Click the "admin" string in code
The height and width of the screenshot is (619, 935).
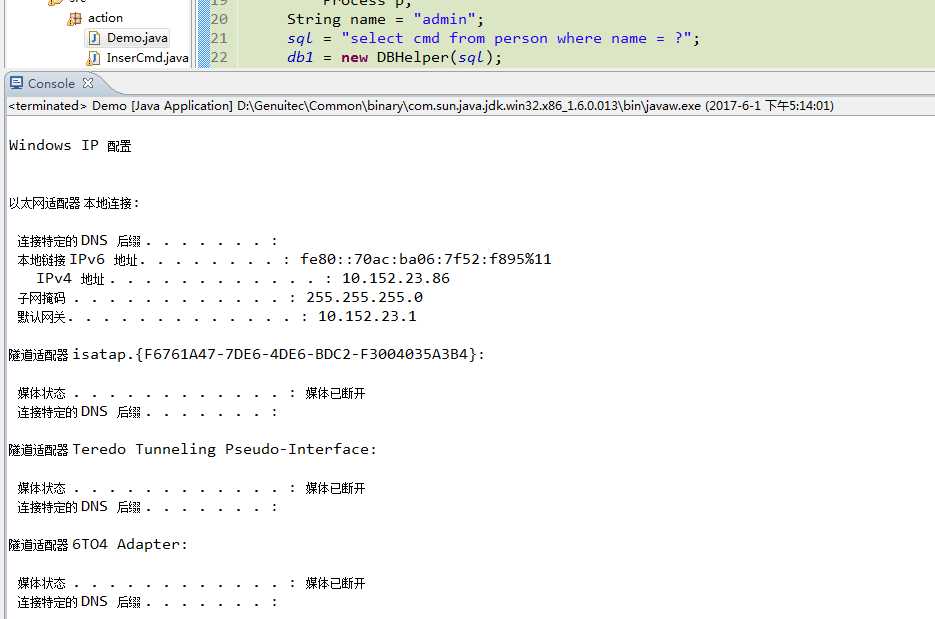(x=444, y=19)
